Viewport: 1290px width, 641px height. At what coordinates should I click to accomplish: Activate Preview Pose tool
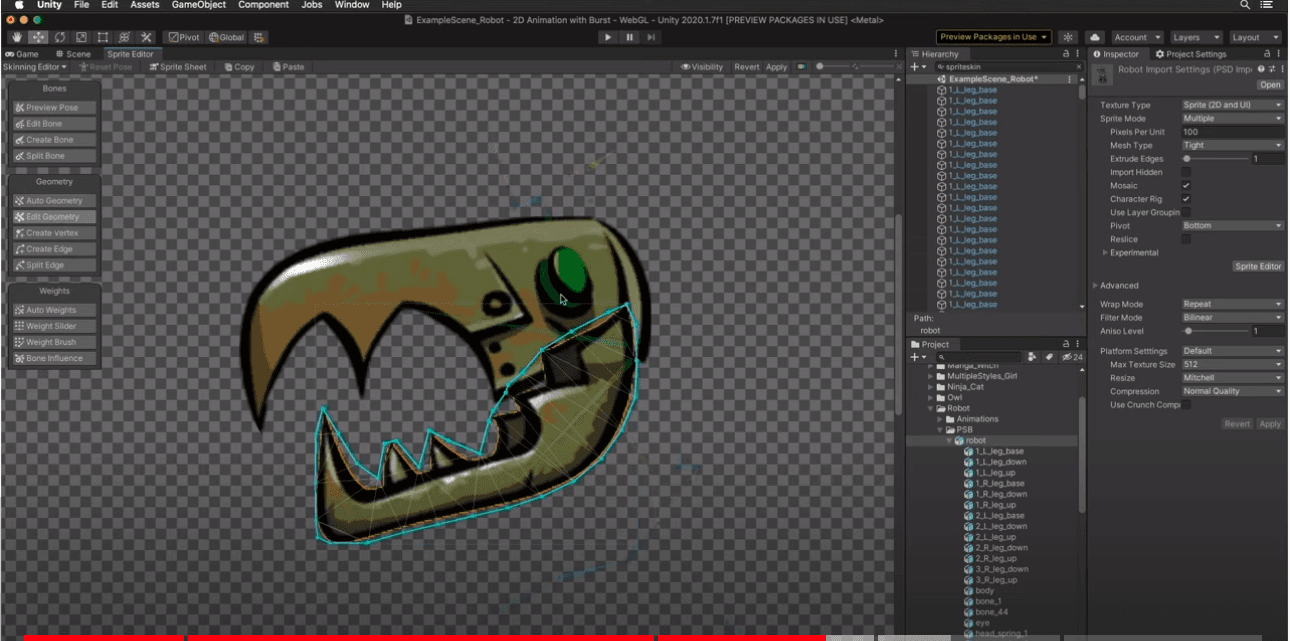(54, 108)
